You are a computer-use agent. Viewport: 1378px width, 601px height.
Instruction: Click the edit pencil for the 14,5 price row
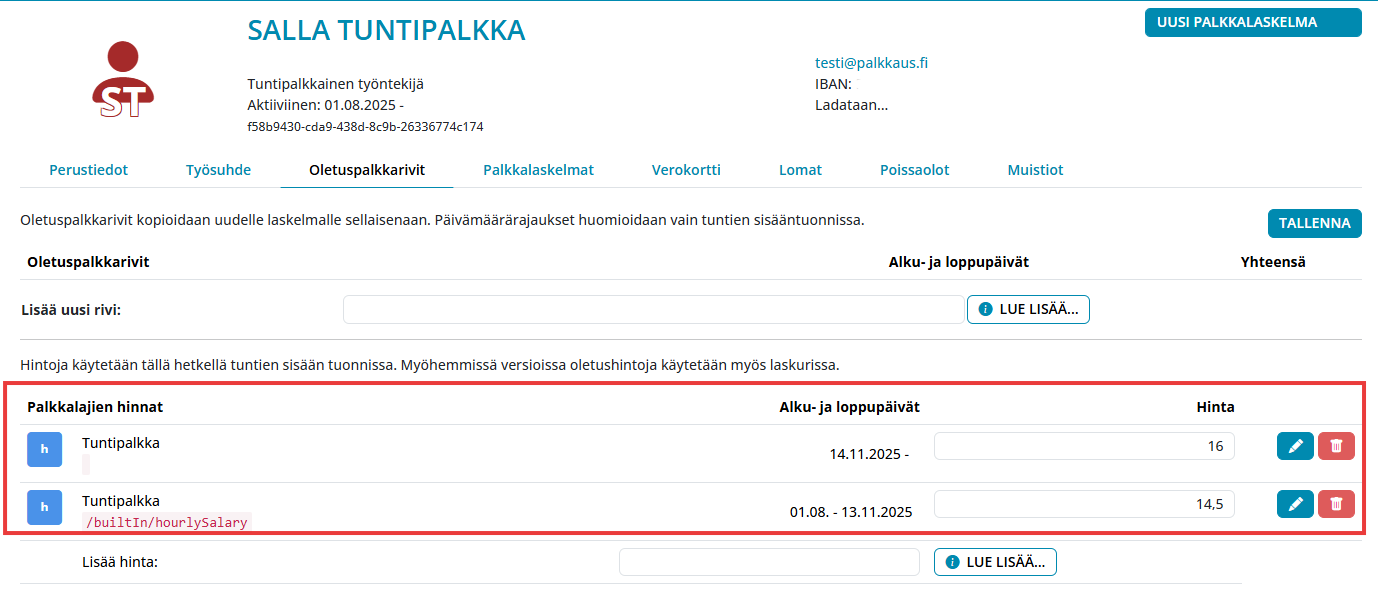tap(1295, 504)
